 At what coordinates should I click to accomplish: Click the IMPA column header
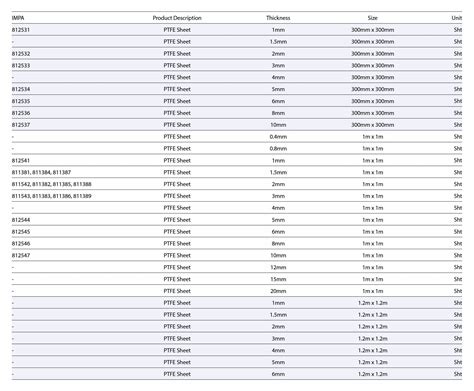tap(18, 18)
